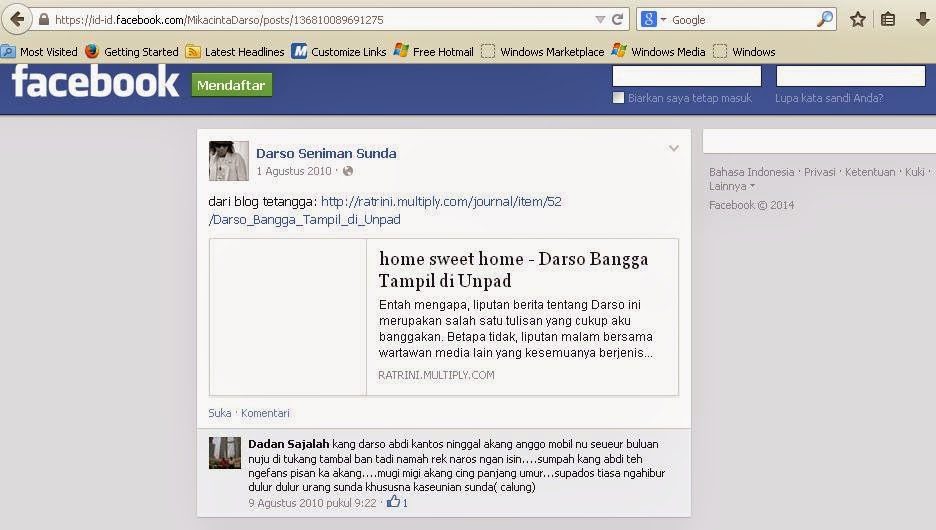Expand the post options chevron
Screen dimensions: 936x530
click(x=673, y=148)
